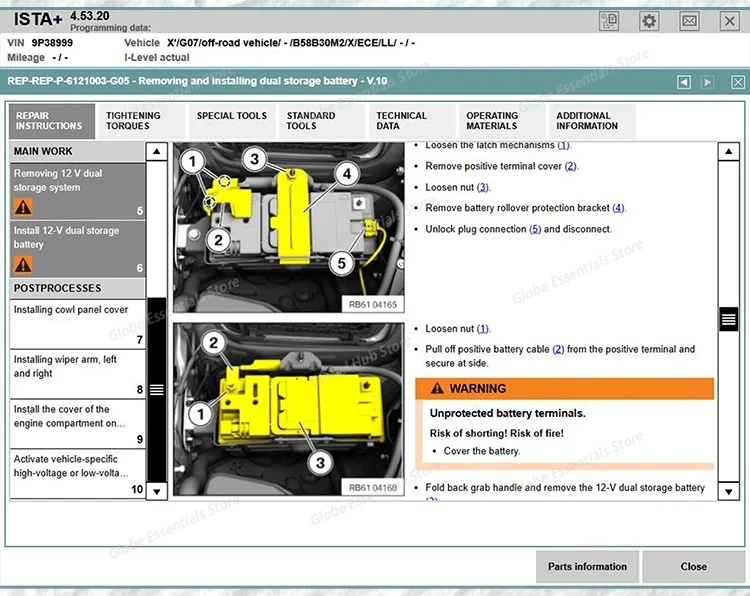Click link (1) in second Loosen nut line
The width and height of the screenshot is (750, 596).
[x=483, y=329]
